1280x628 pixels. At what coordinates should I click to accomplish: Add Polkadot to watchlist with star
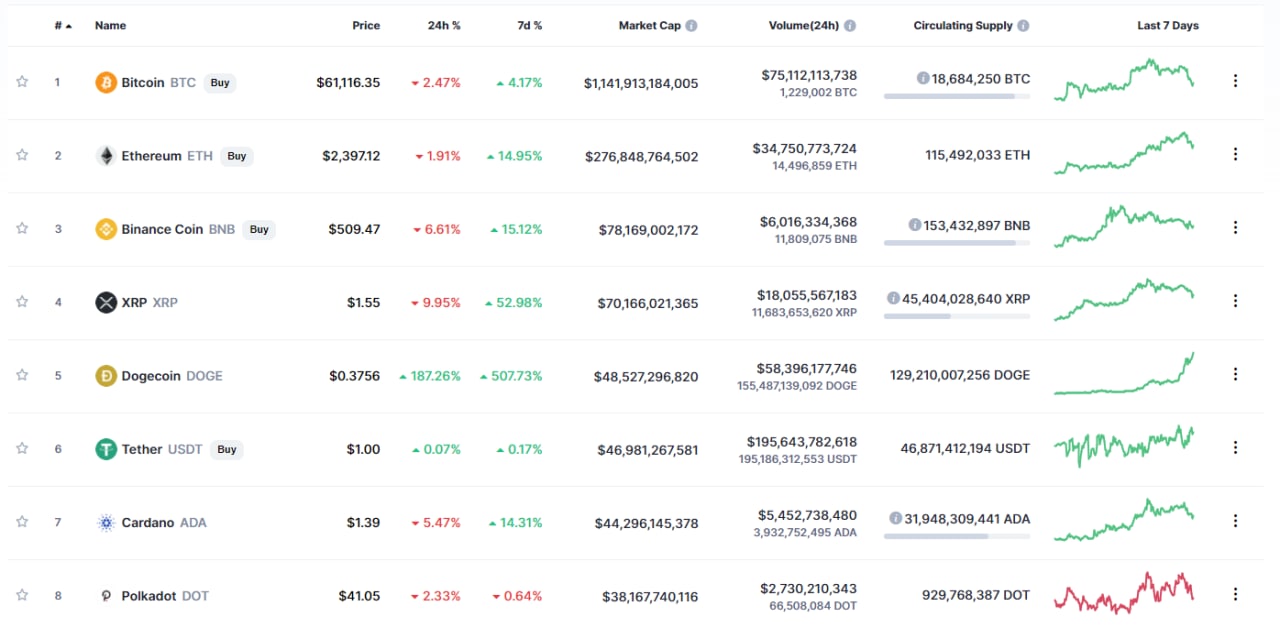tap(22, 595)
